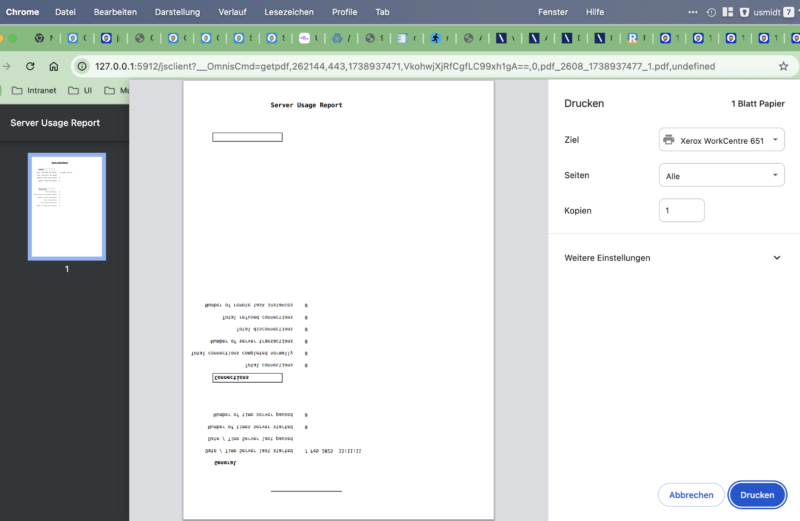Image resolution: width=800 pixels, height=521 pixels.
Task: Click the Kopien number field
Action: [682, 211]
